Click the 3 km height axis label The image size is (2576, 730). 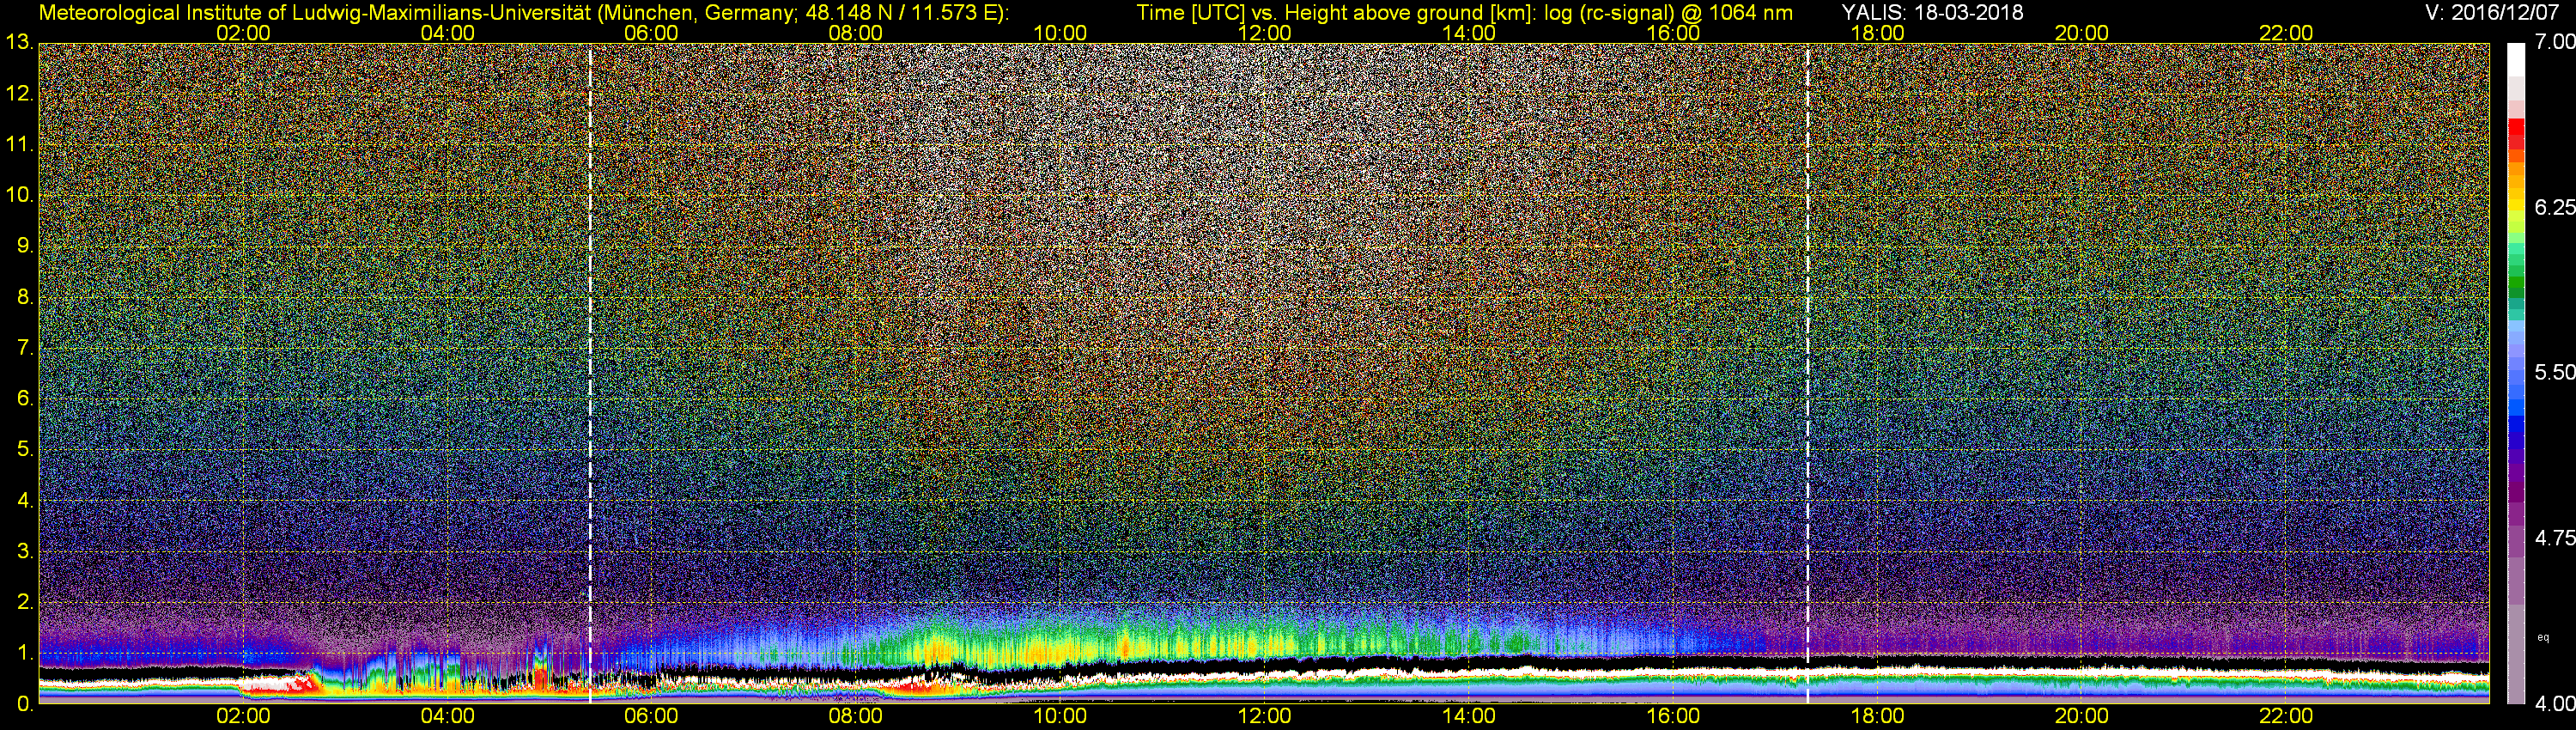25,552
